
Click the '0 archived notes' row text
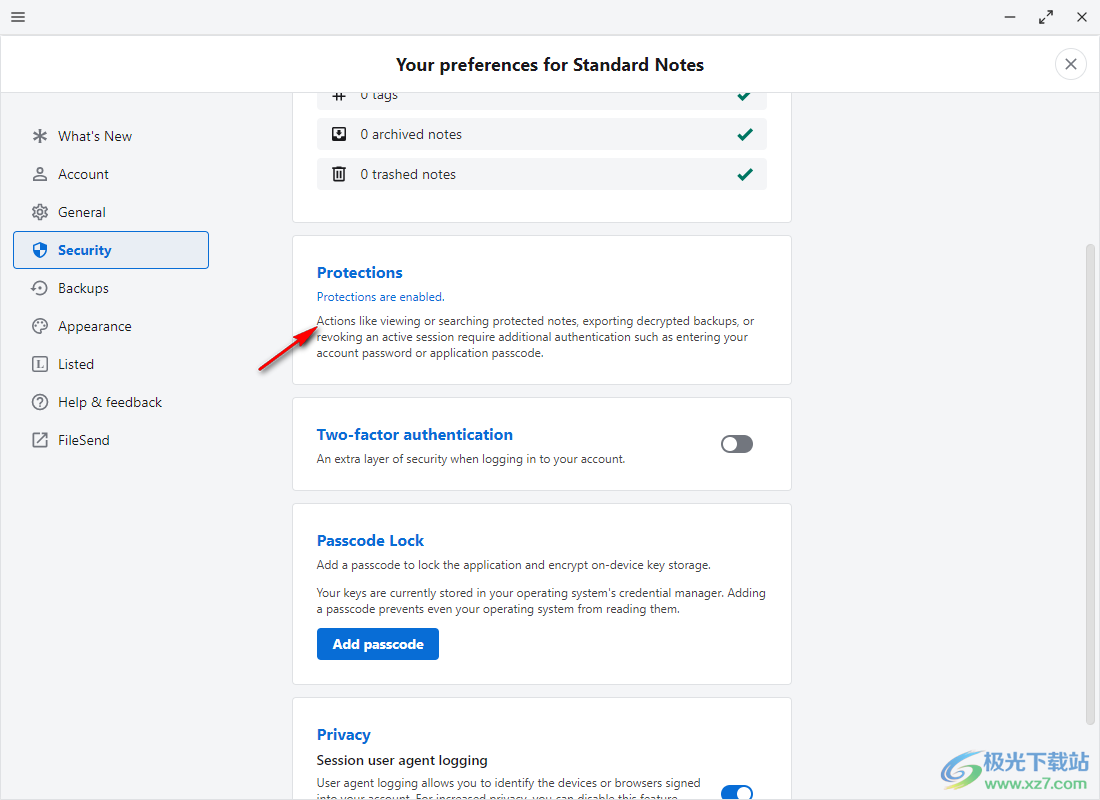pos(411,134)
